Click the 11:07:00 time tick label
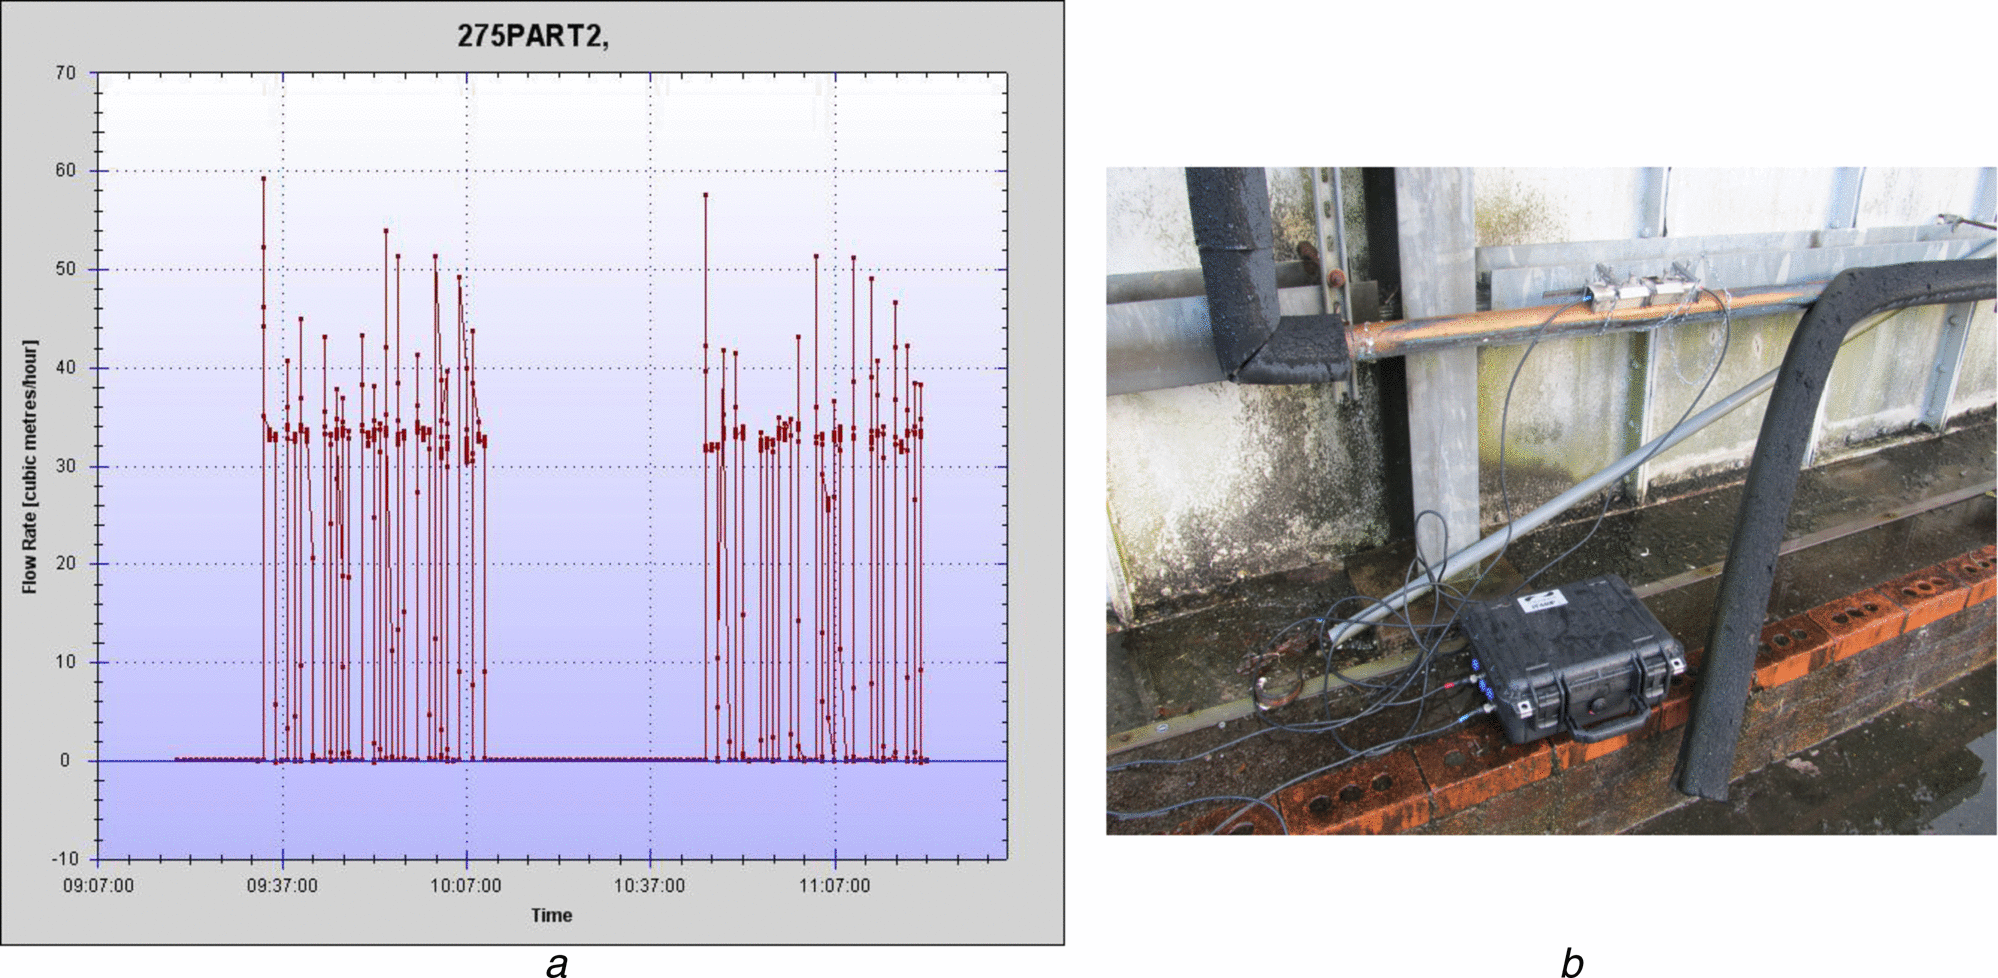The image size is (1998, 978). 834,886
